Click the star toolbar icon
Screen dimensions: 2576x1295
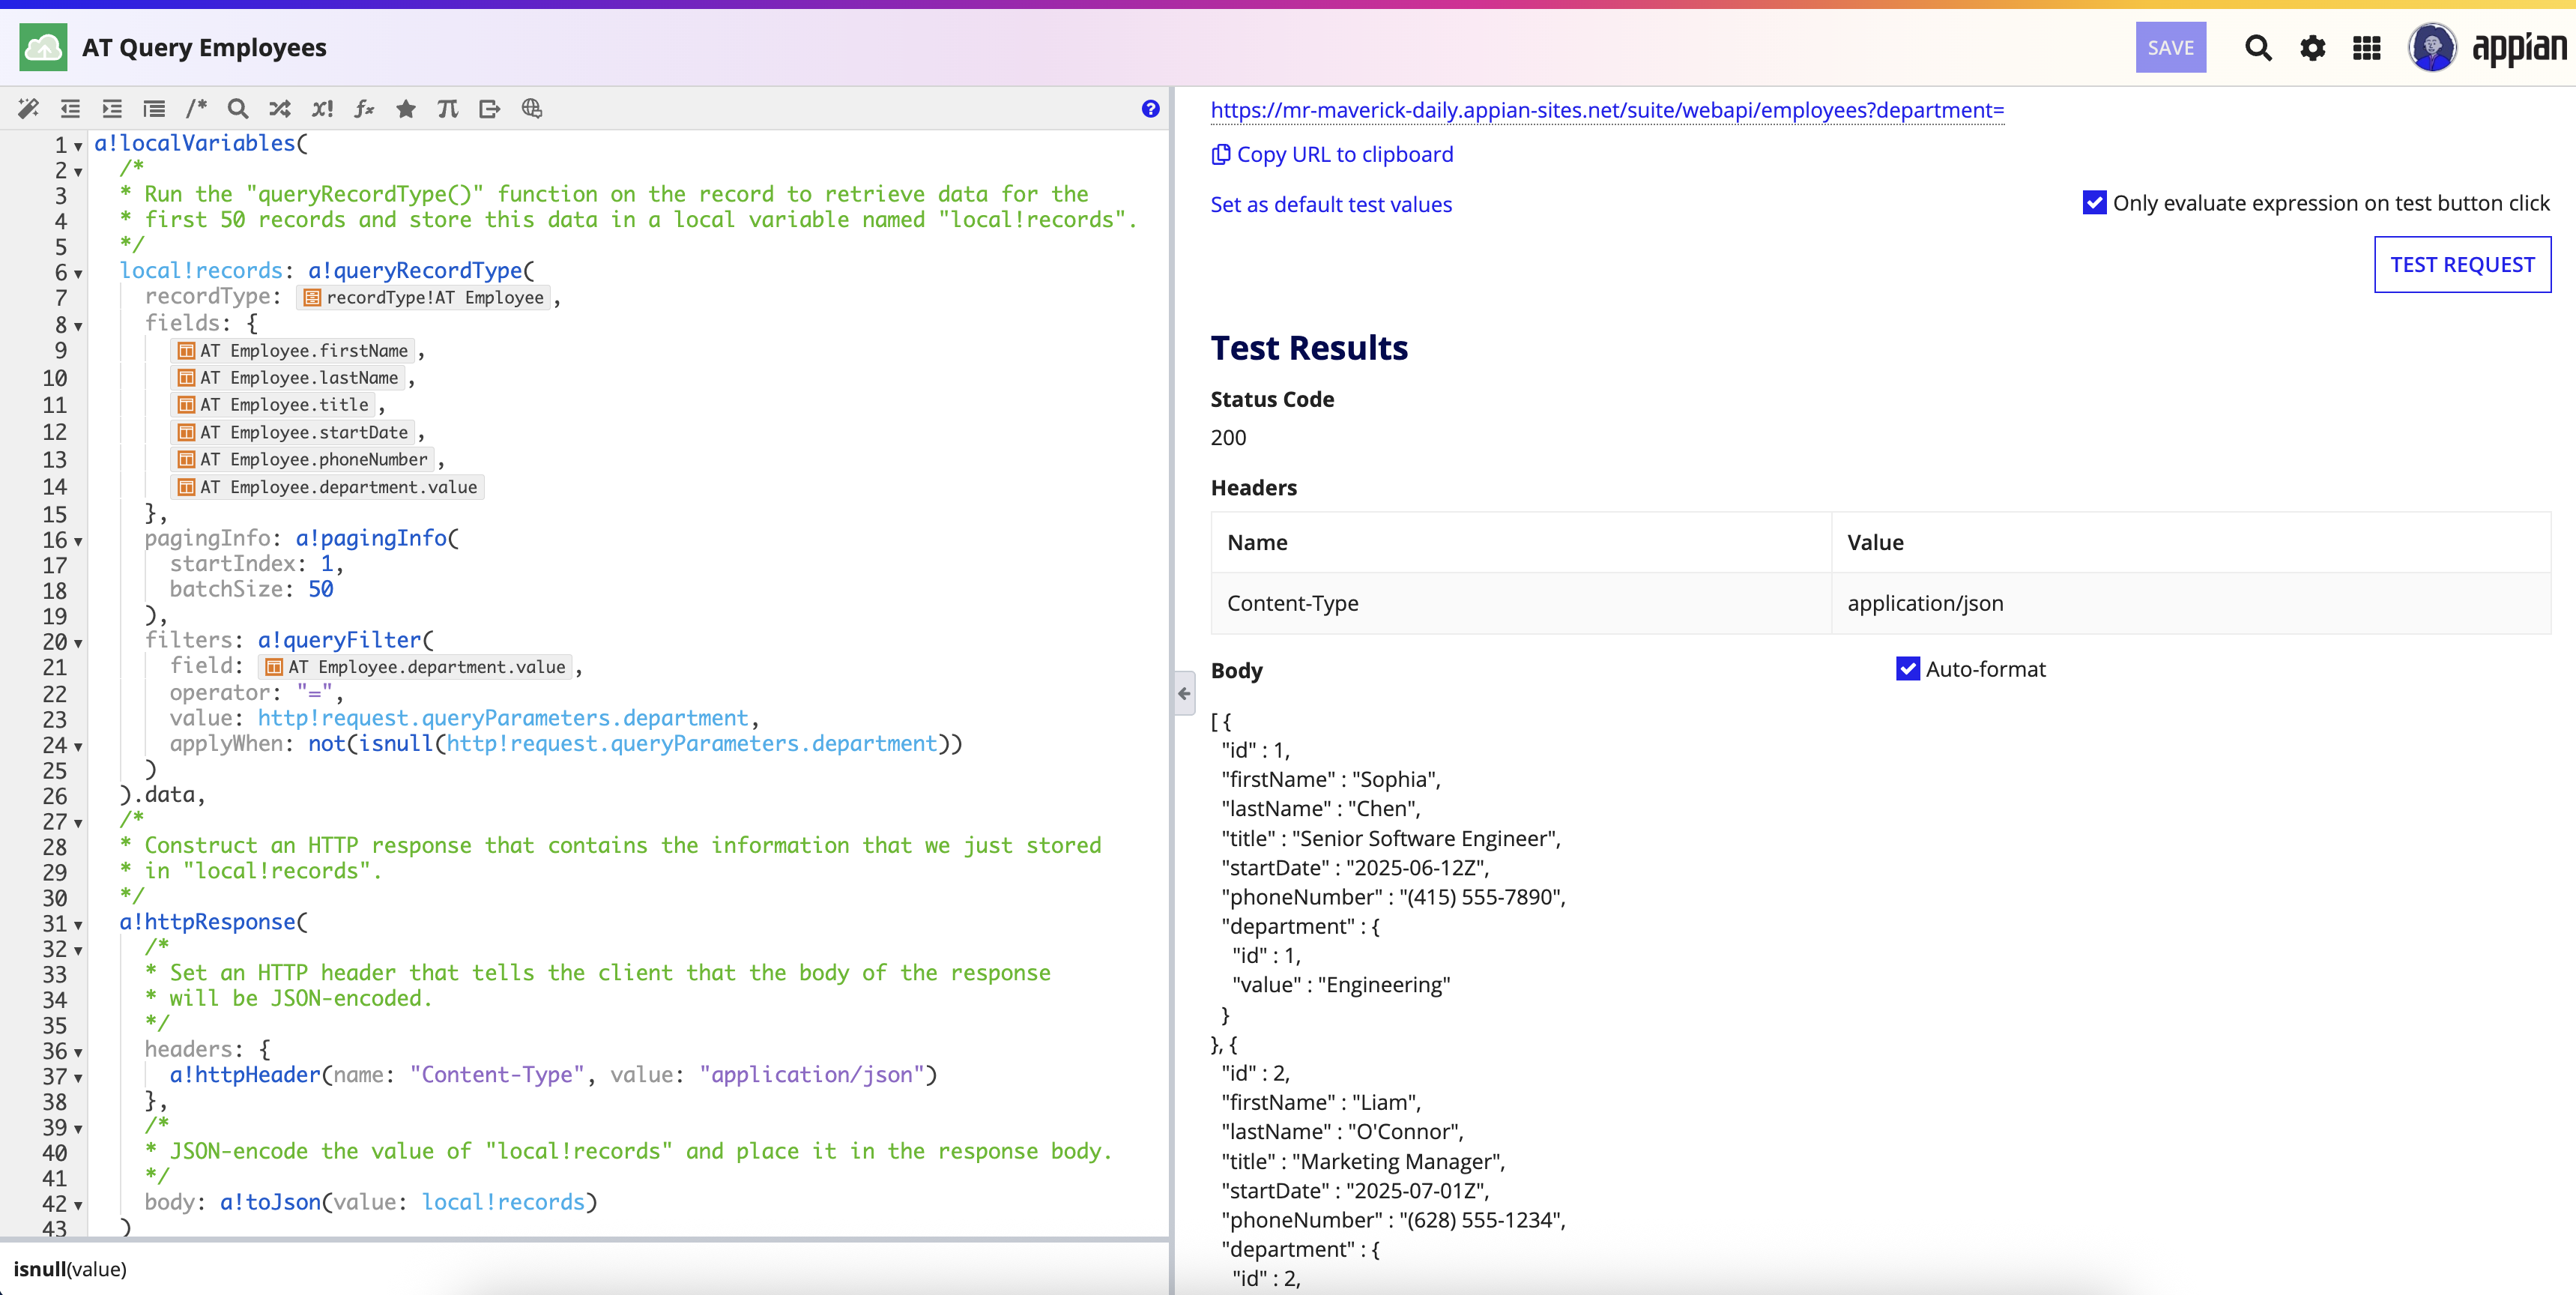[x=406, y=108]
